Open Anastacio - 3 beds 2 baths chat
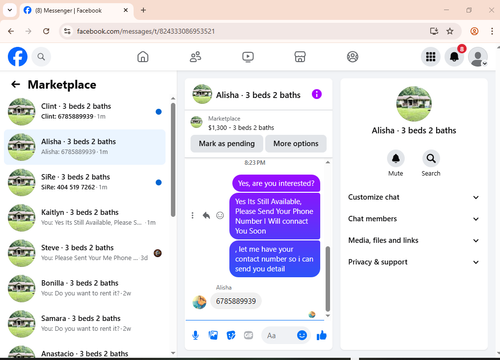500x360 pixels. [85, 351]
